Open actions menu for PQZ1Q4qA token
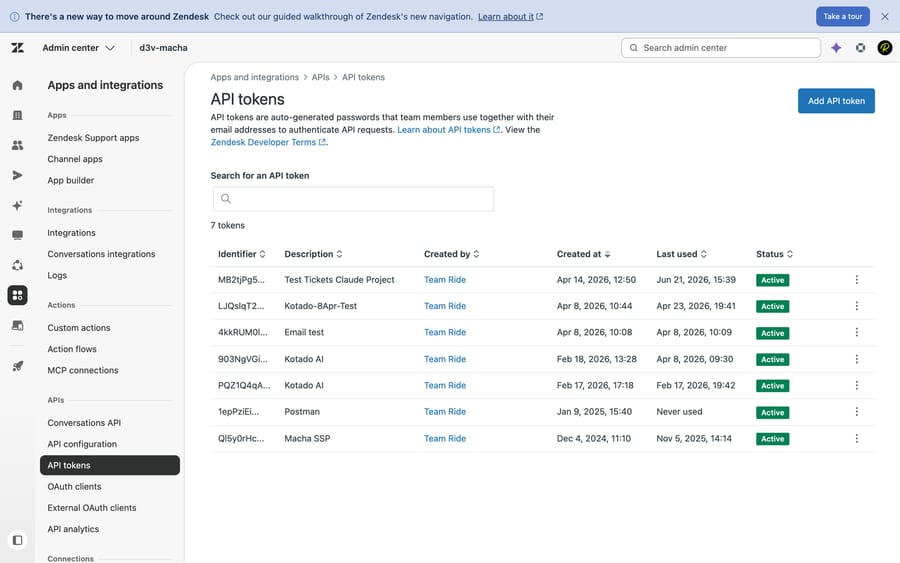900x563 pixels. (x=856, y=385)
